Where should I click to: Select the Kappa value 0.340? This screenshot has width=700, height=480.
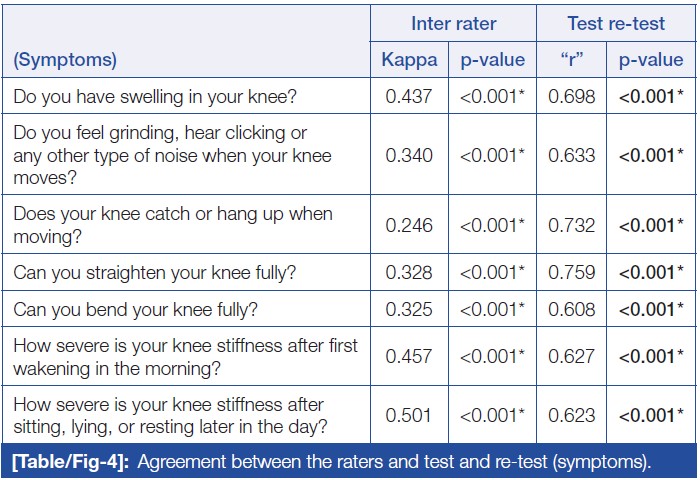(409, 155)
